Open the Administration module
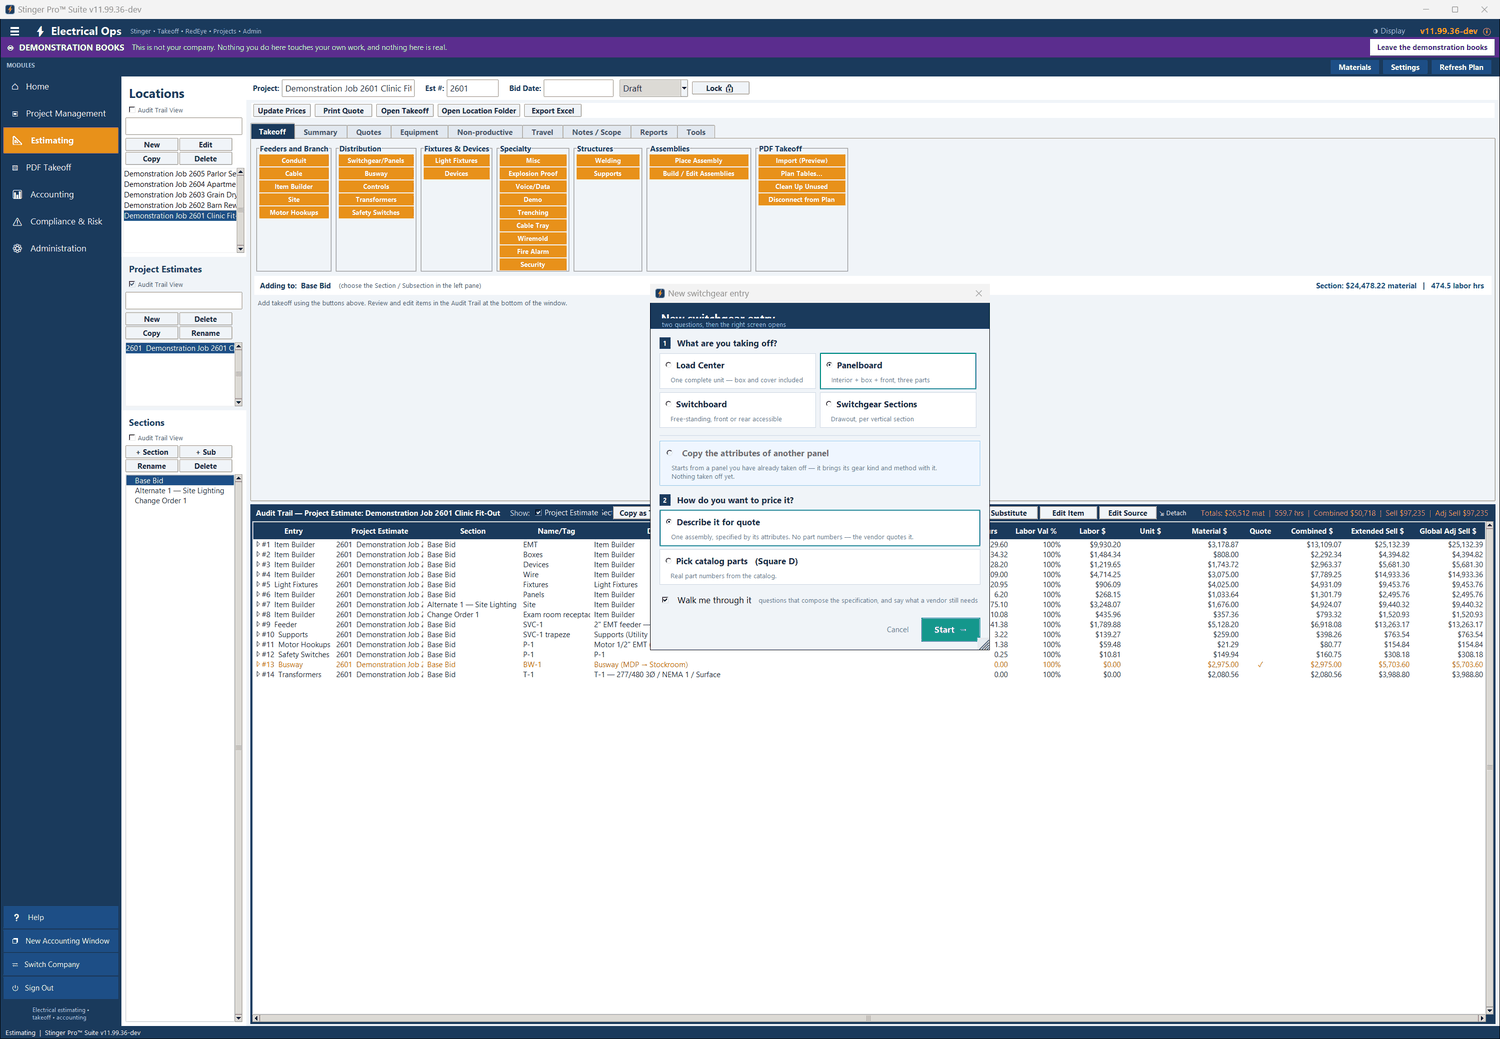This screenshot has width=1500, height=1039. 60,249
